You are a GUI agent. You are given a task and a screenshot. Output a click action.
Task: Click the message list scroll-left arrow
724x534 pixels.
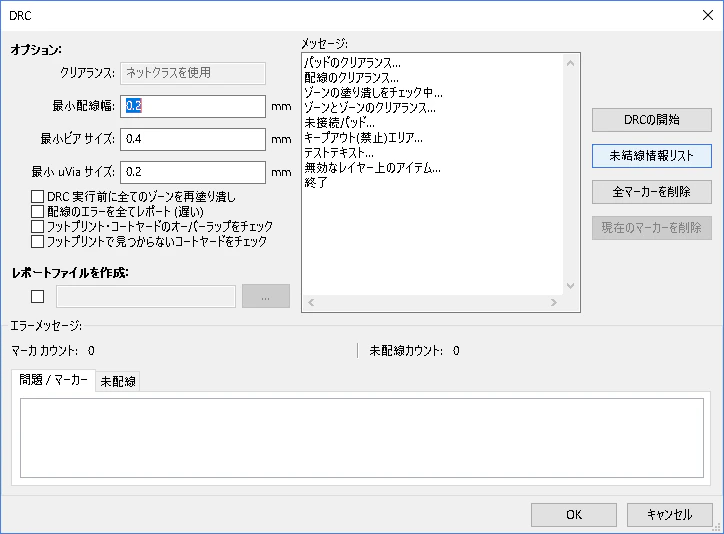click(x=311, y=302)
